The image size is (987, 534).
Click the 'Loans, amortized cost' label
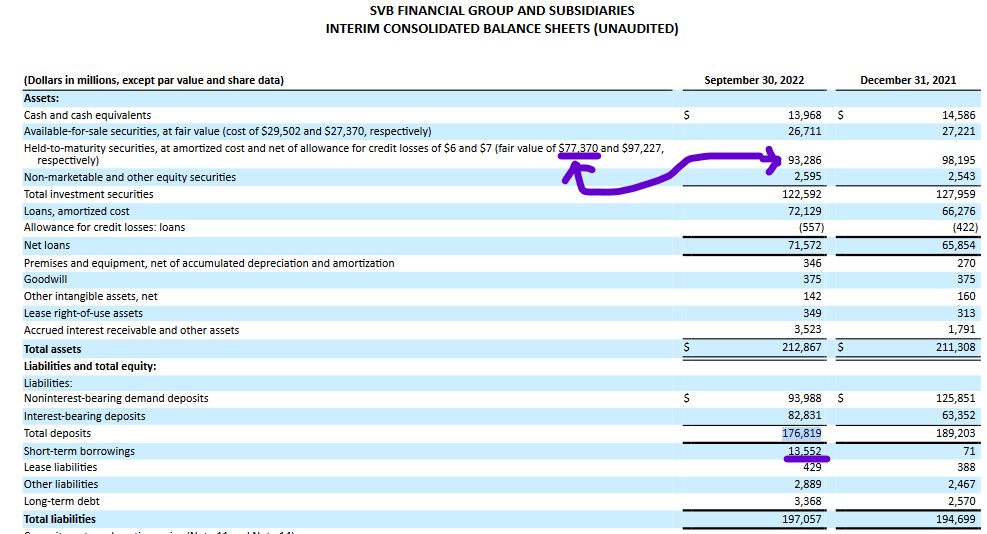(x=77, y=212)
